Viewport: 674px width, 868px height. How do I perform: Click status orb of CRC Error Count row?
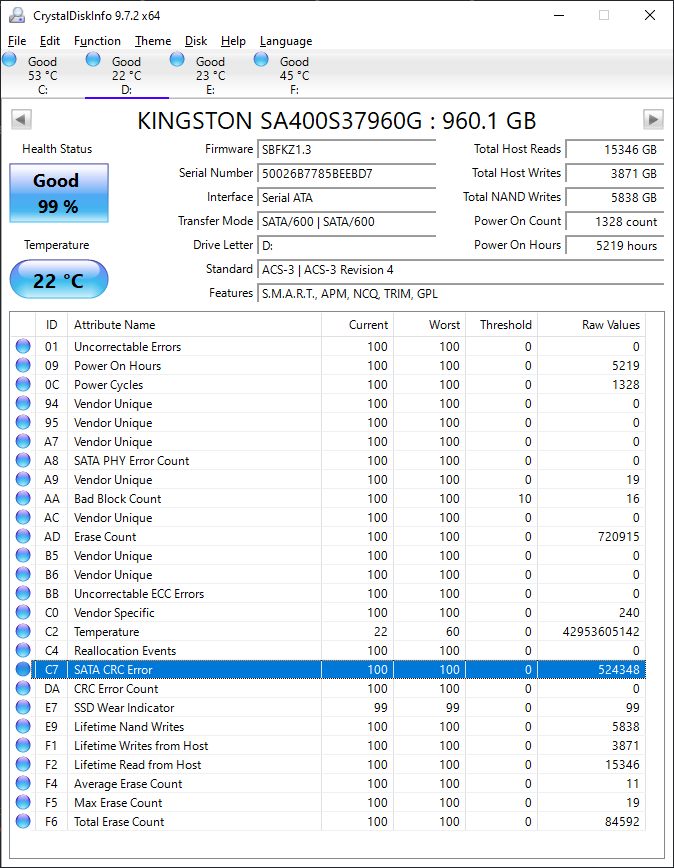[x=23, y=688]
